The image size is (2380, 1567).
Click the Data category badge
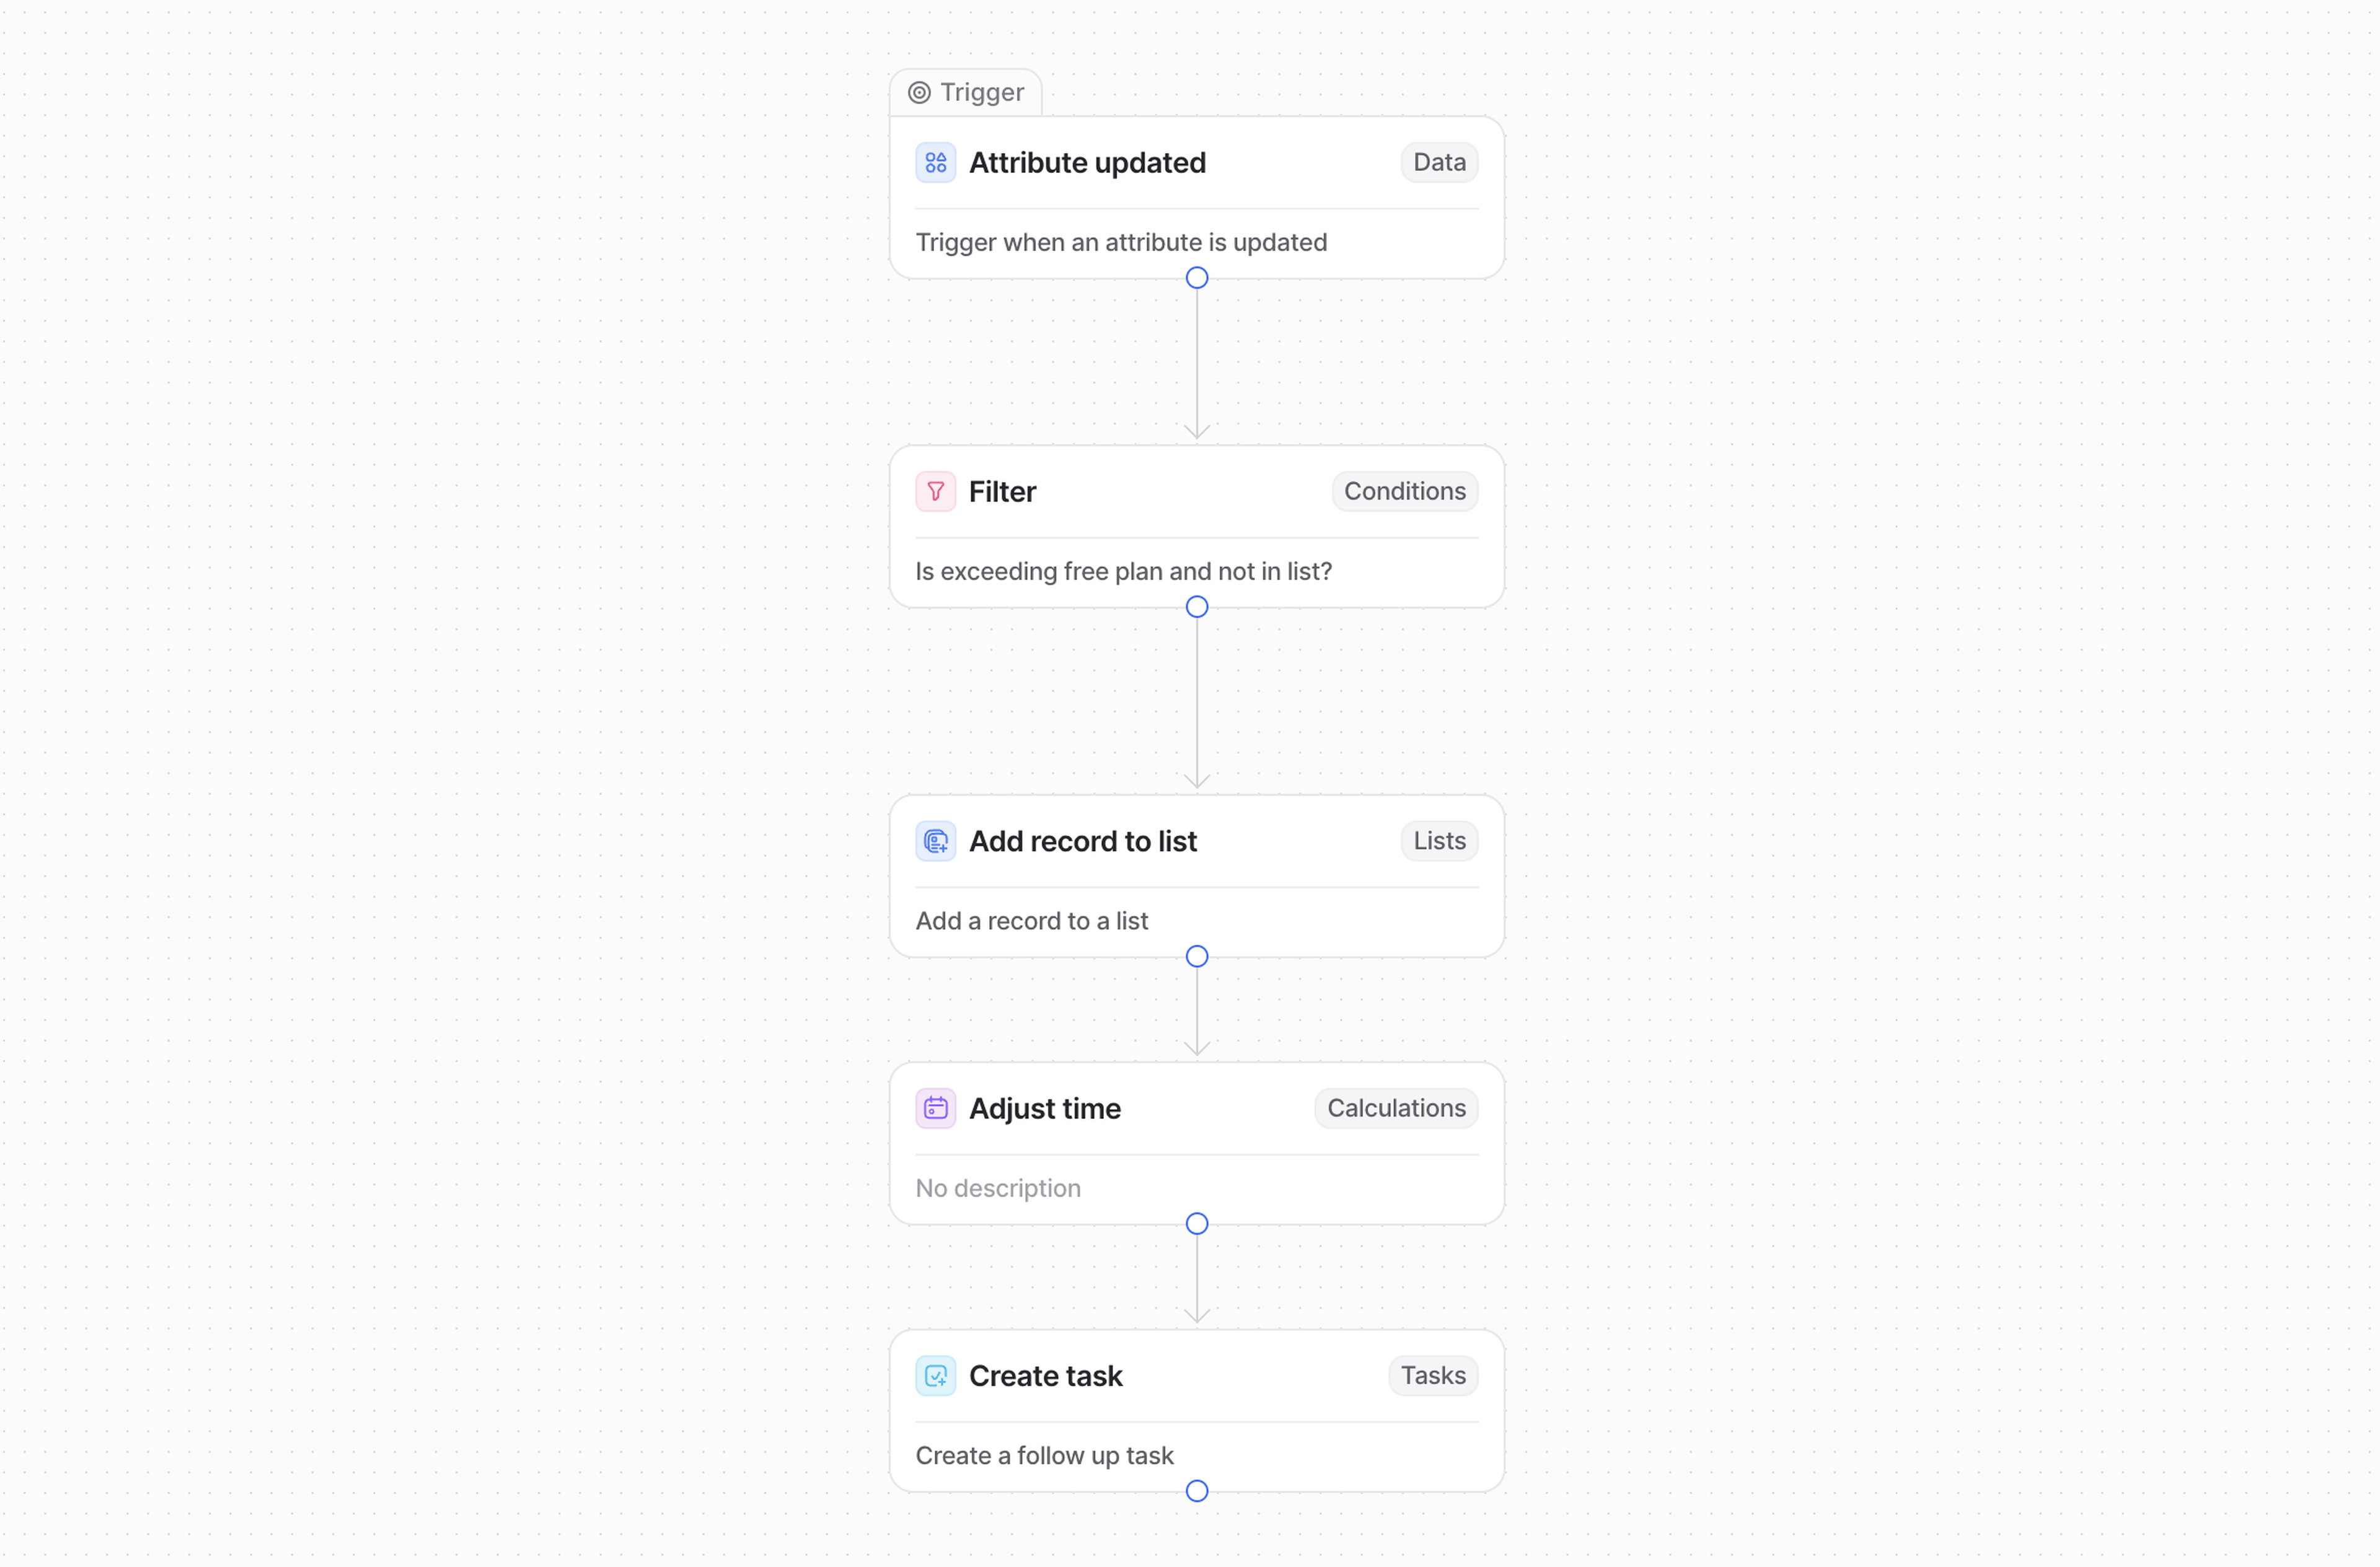coord(1438,163)
